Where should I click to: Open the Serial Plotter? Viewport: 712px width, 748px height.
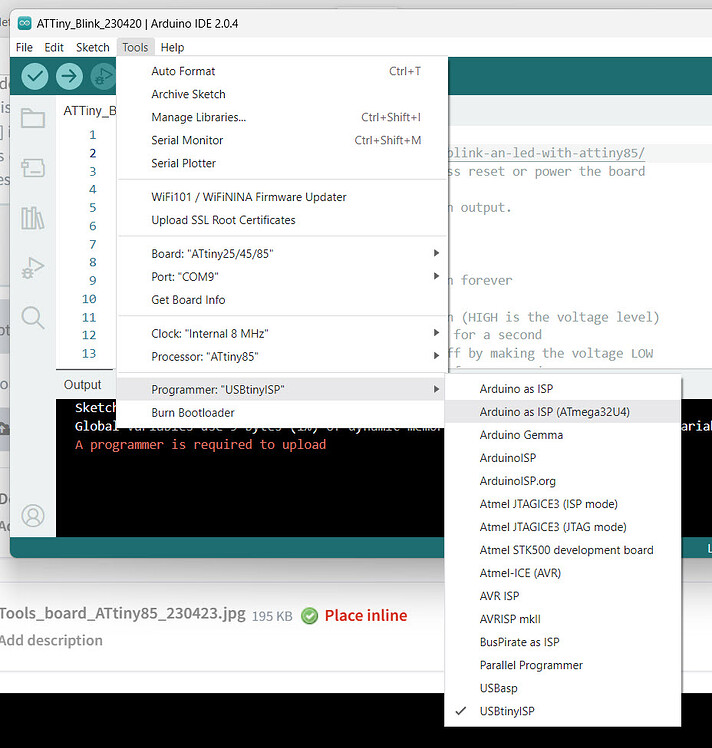[x=282, y=163]
